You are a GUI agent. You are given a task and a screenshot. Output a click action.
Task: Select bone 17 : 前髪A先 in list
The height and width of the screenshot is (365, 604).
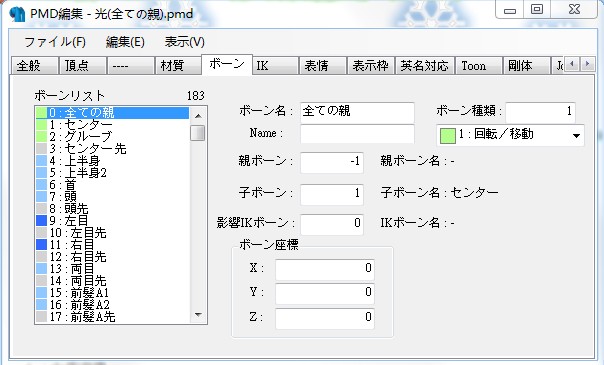click(x=112, y=316)
